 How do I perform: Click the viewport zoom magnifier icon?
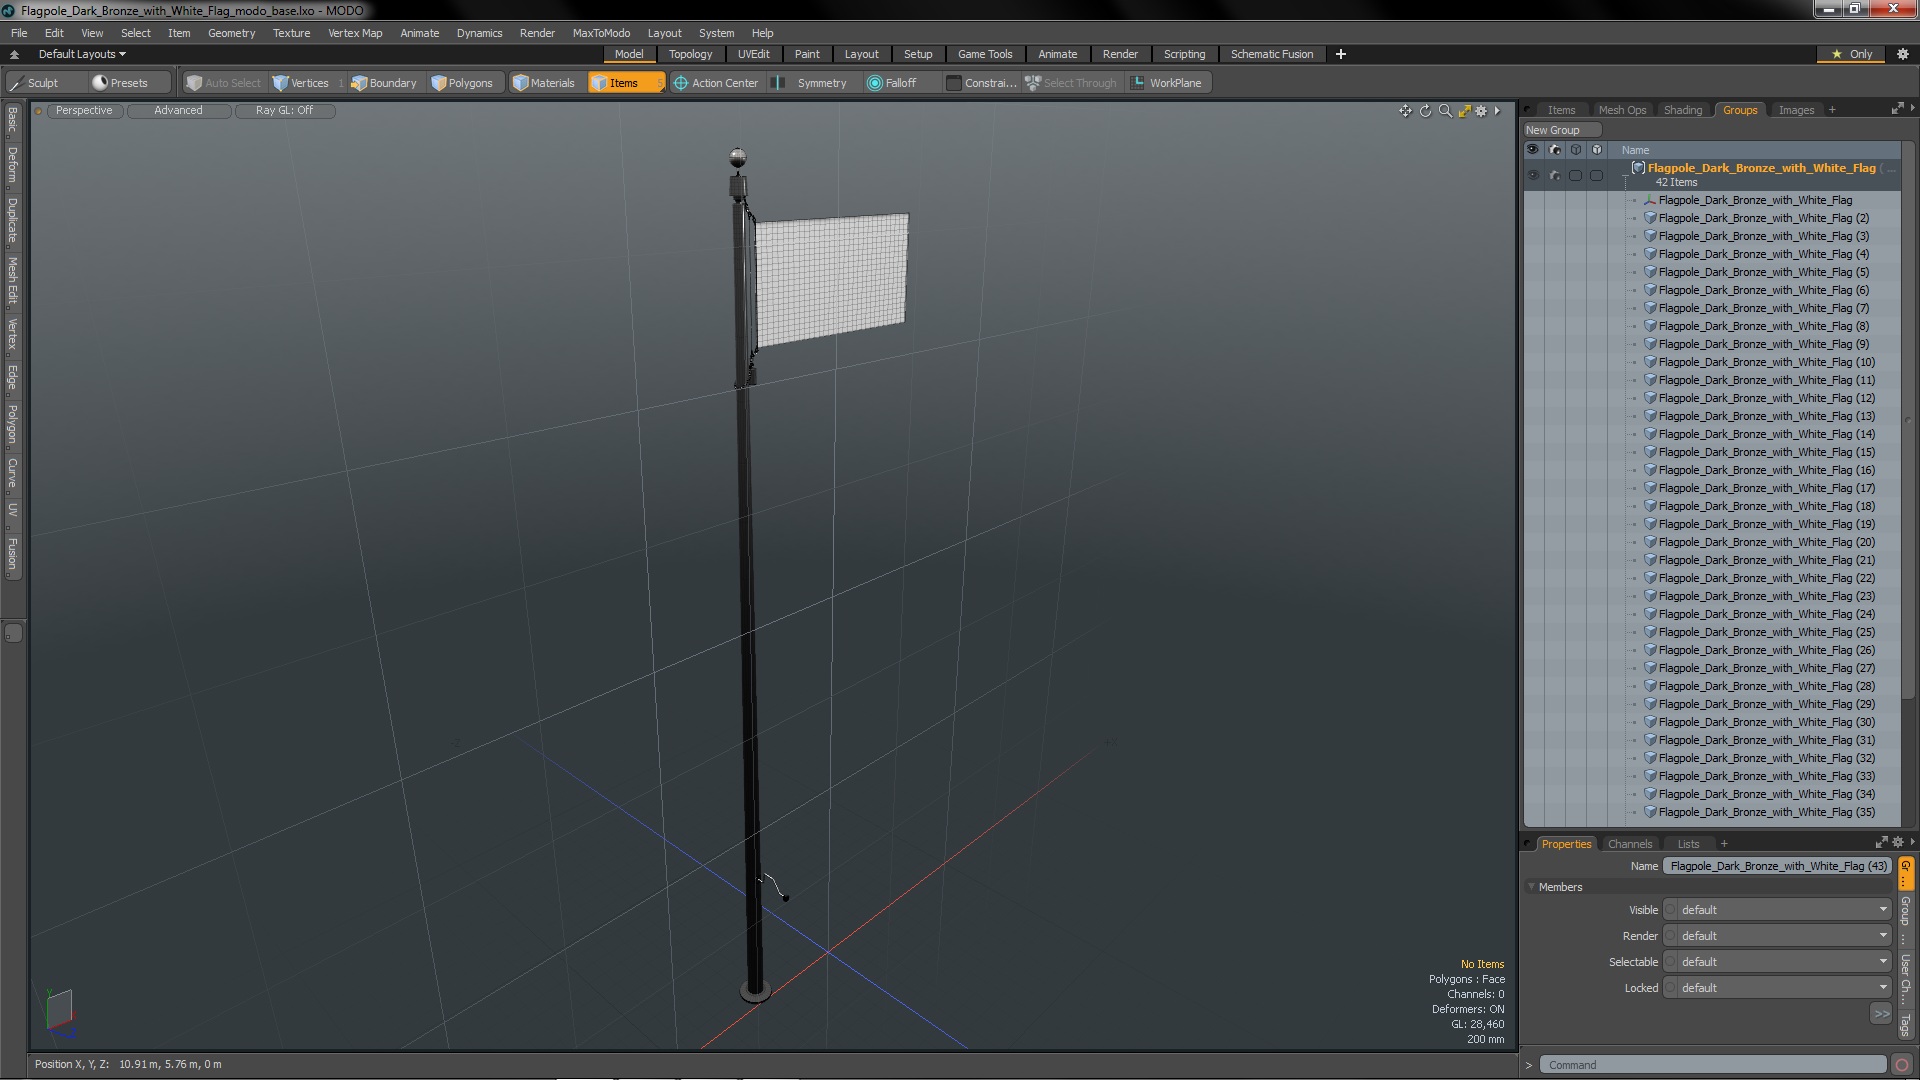point(1445,111)
